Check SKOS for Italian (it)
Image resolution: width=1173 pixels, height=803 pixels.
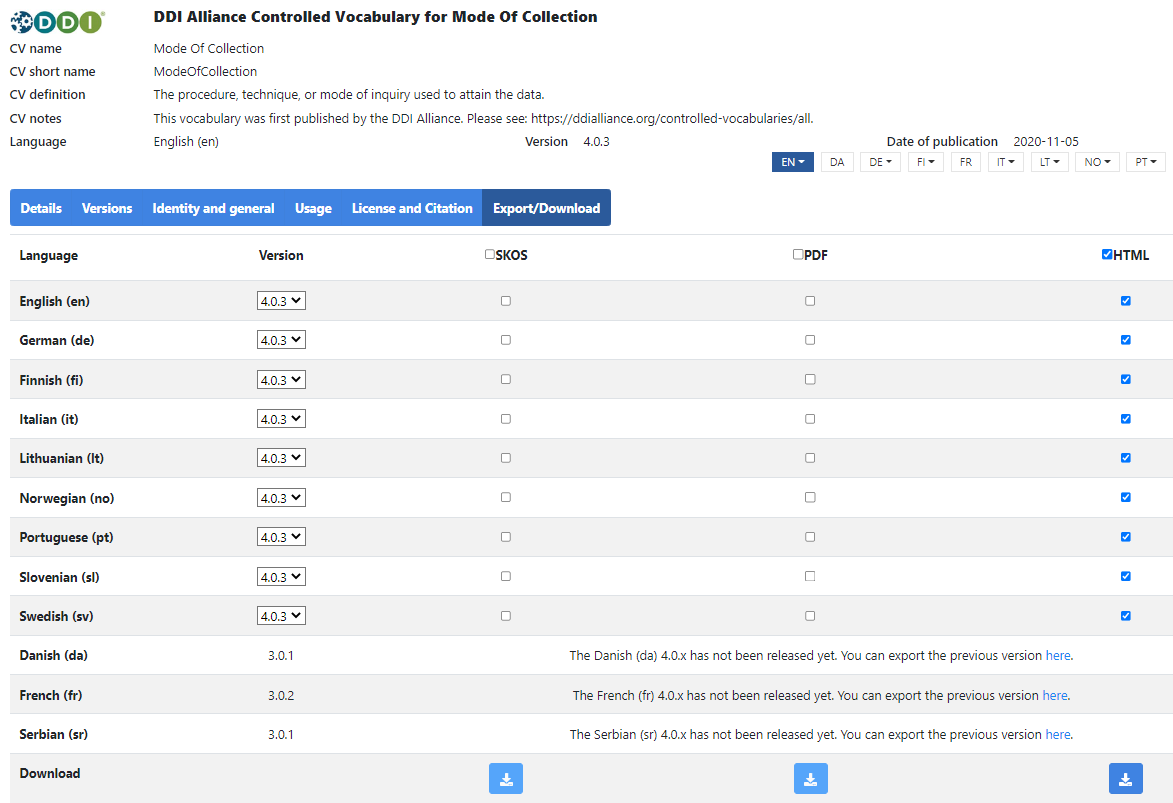point(506,419)
